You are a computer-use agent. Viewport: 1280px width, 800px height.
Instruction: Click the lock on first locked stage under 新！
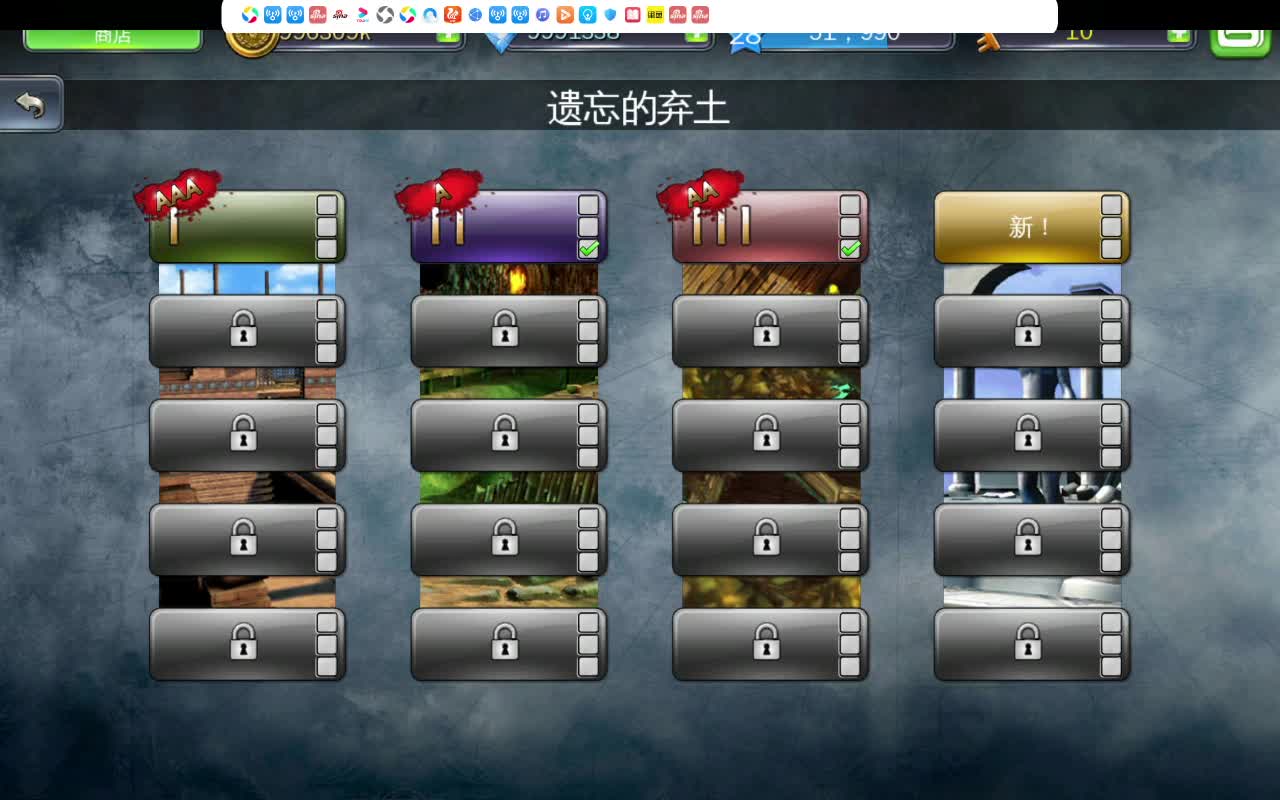(x=1028, y=328)
